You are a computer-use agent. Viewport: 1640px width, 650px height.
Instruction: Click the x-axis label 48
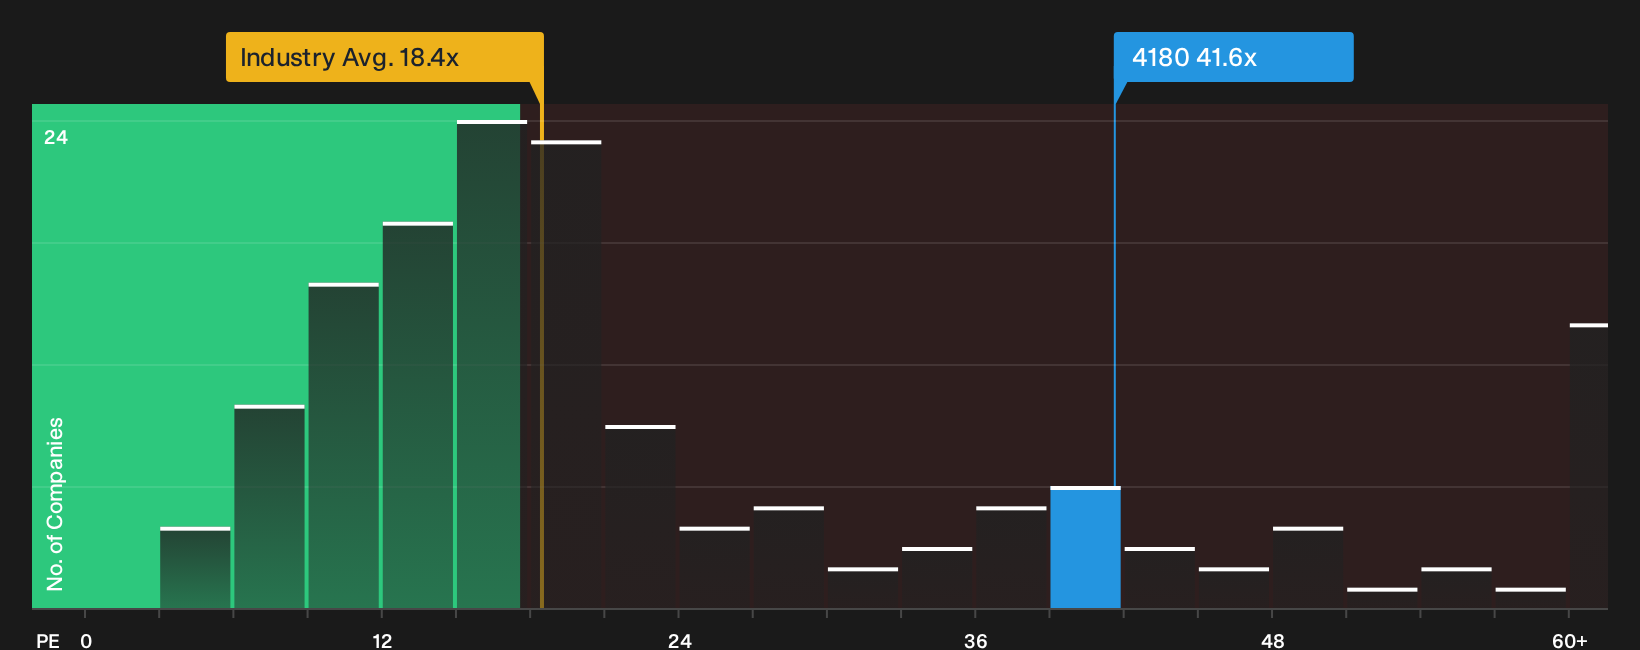(1272, 641)
